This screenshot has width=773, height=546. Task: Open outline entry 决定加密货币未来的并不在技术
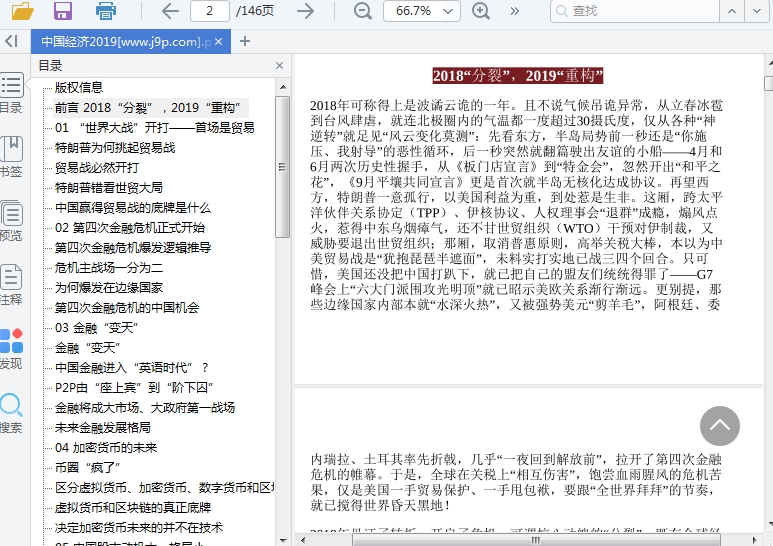[139, 528]
